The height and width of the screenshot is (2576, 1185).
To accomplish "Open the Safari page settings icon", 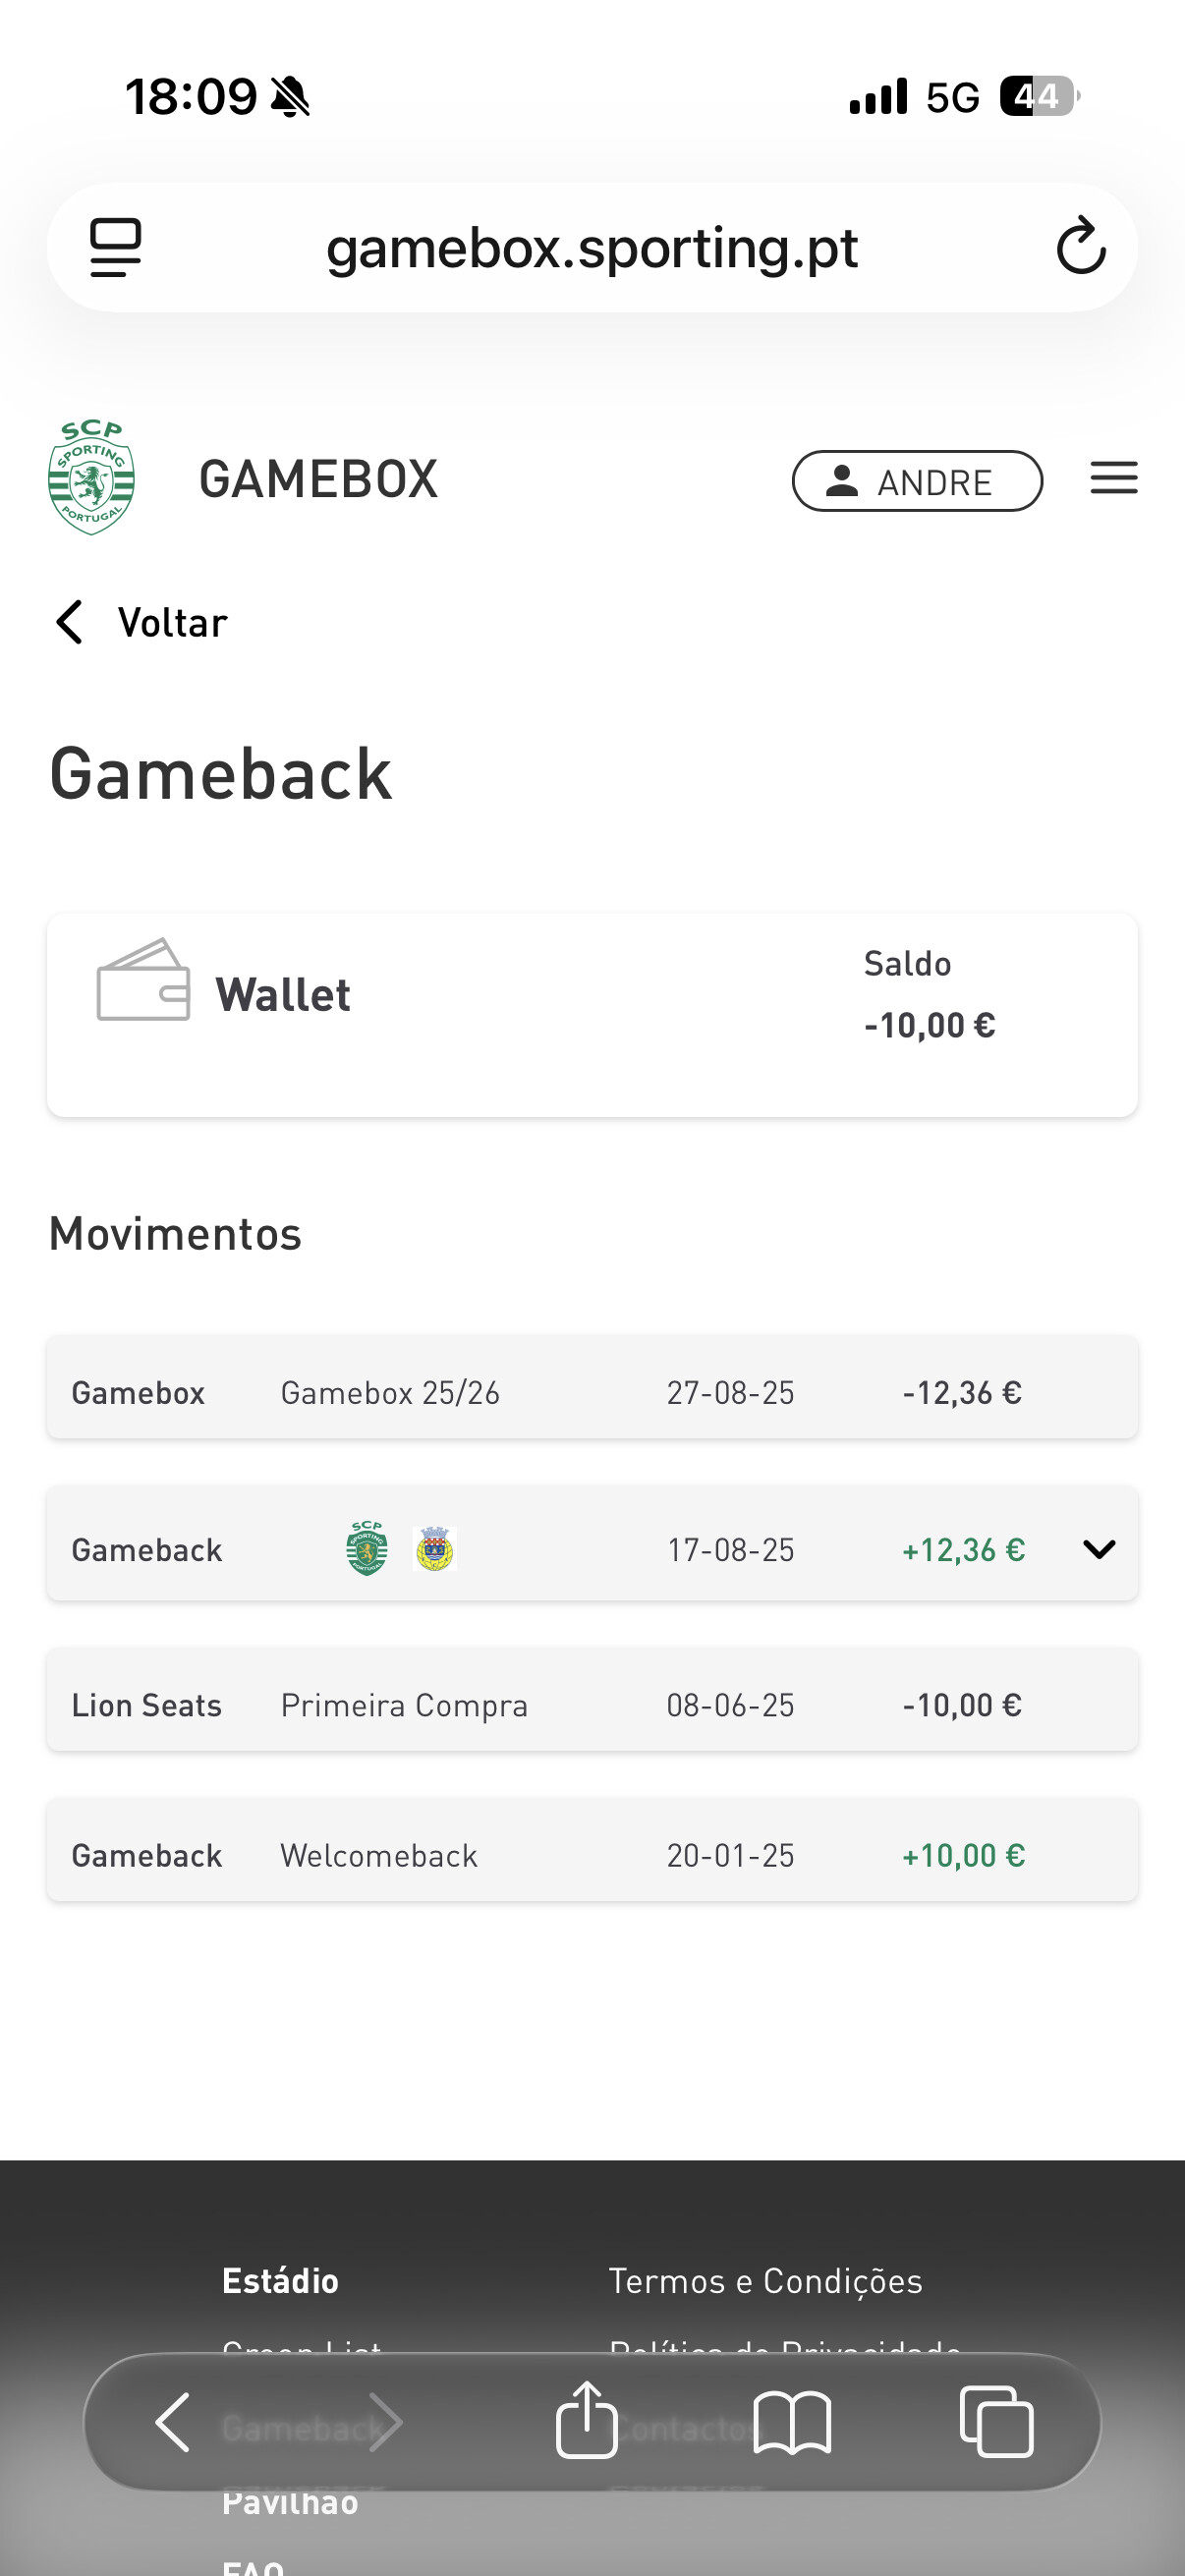I will click(116, 247).
